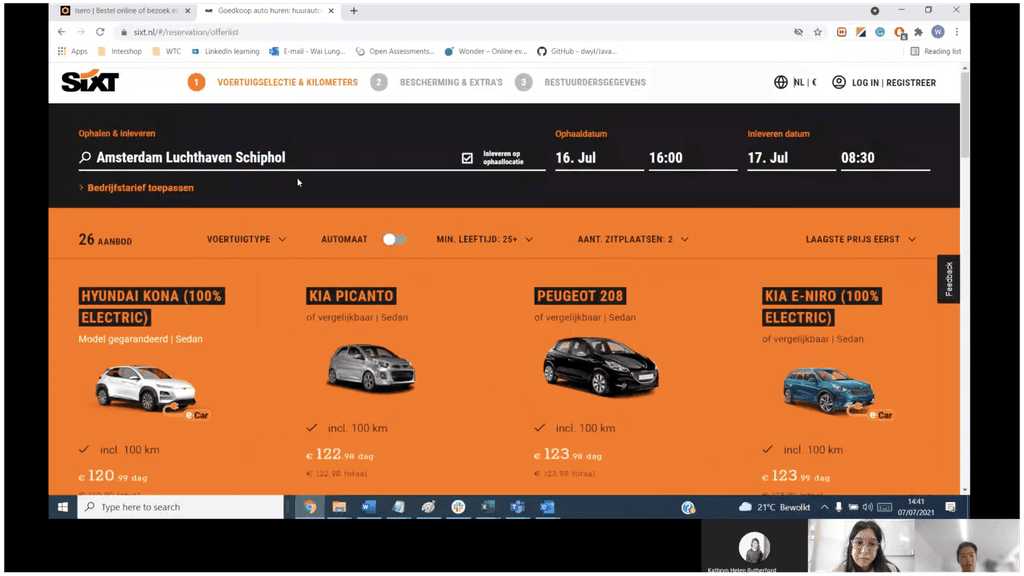Screen dimensions: 1024x576
Task: Open Microsoft Teams from the taskbar
Action: [x=517, y=507]
